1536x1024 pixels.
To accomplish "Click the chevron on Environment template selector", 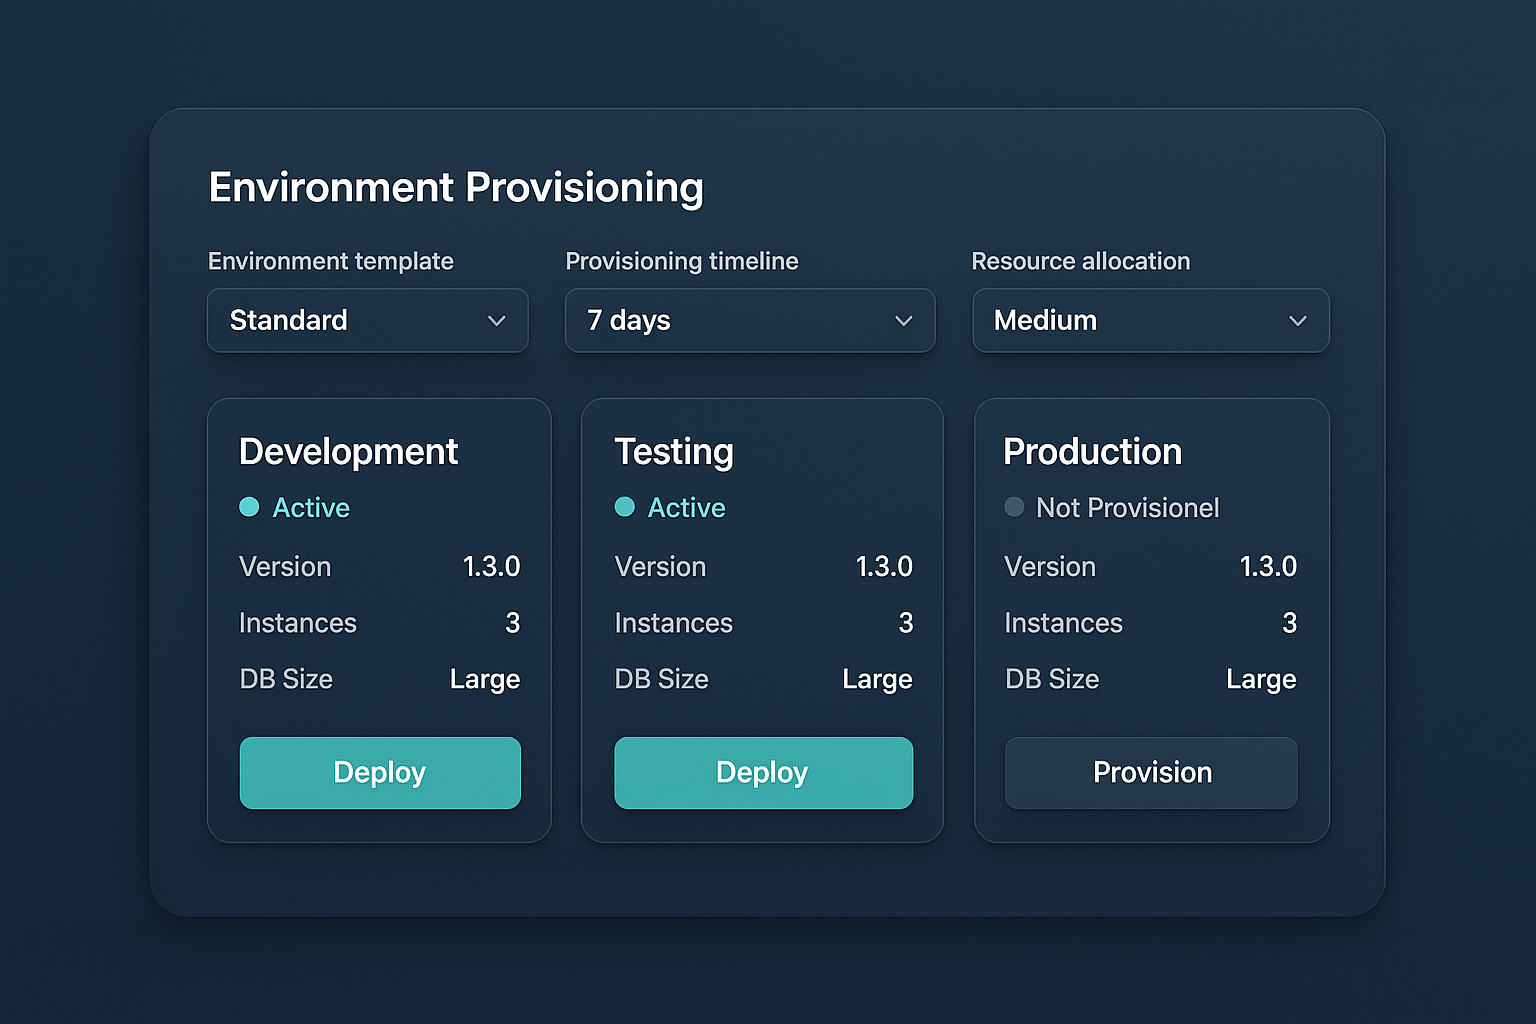I will click(497, 321).
